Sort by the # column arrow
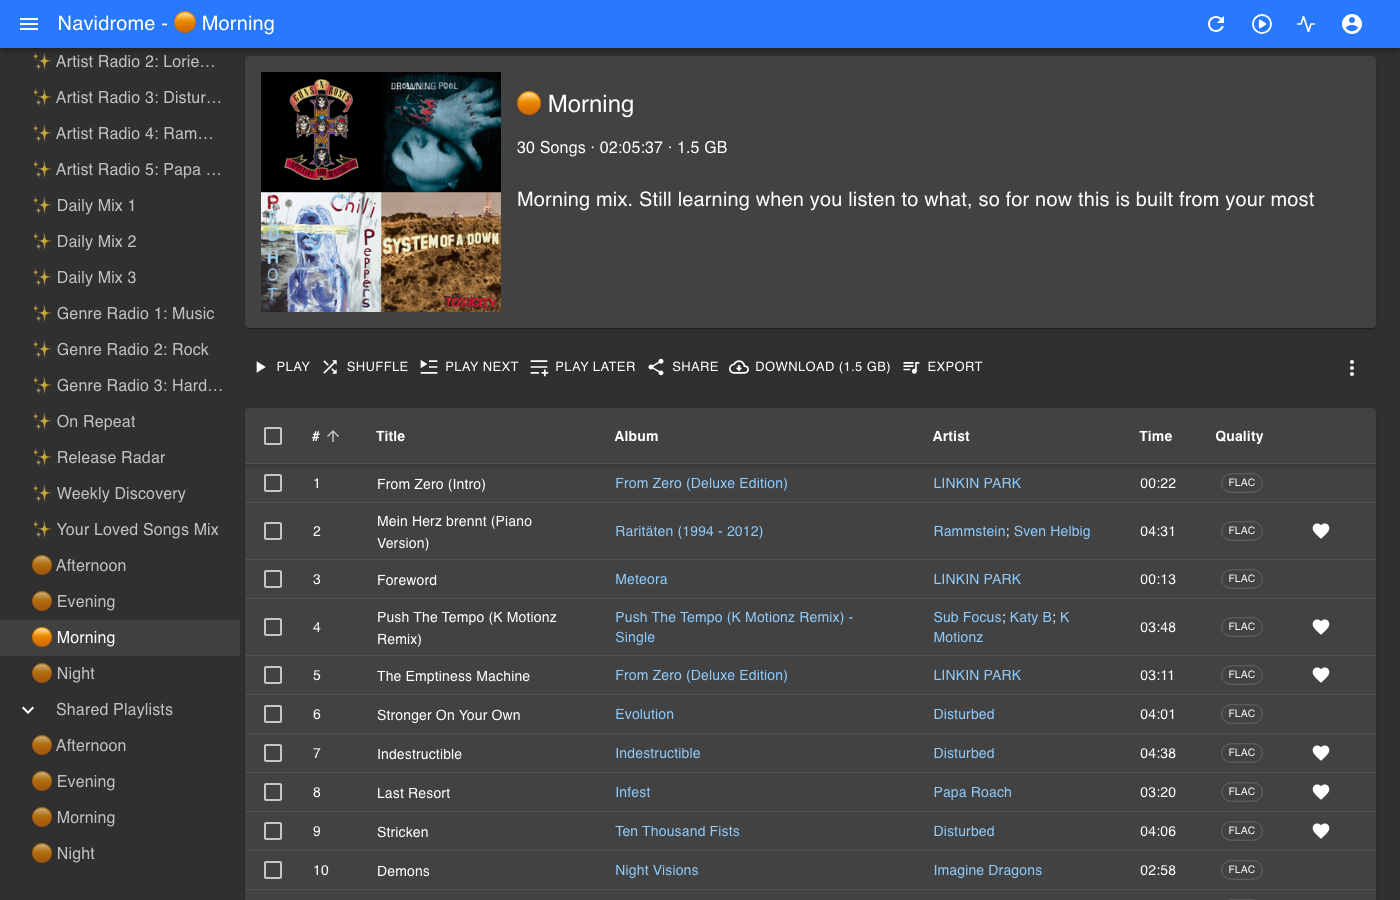Screen dimensions: 1400x900 click(x=333, y=436)
